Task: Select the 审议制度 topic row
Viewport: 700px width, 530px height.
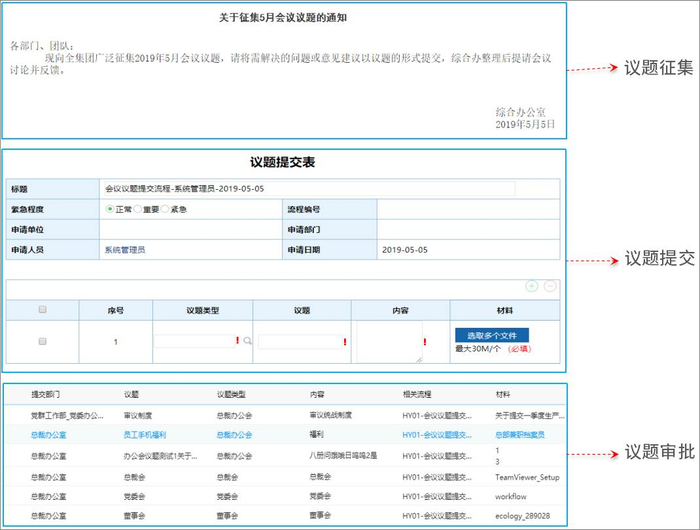Action: pyautogui.click(x=137, y=414)
